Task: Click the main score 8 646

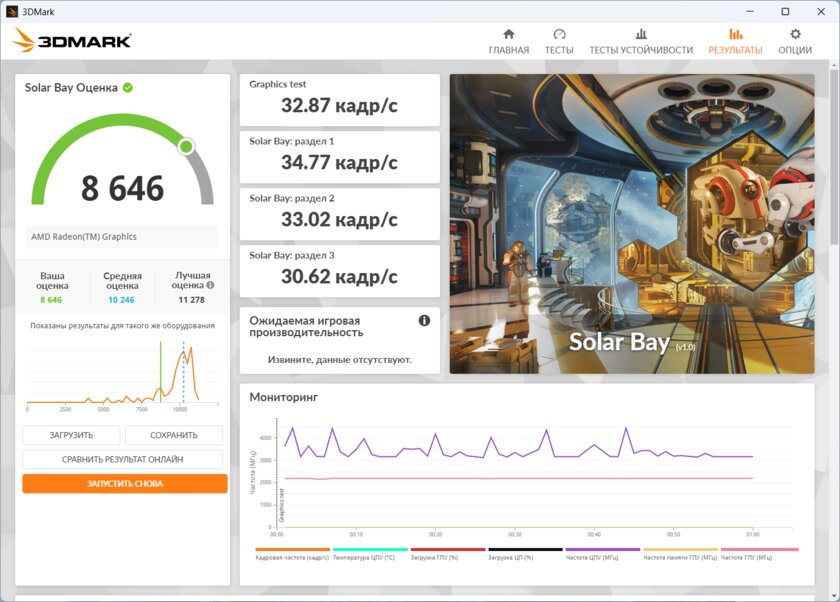Action: 122,189
